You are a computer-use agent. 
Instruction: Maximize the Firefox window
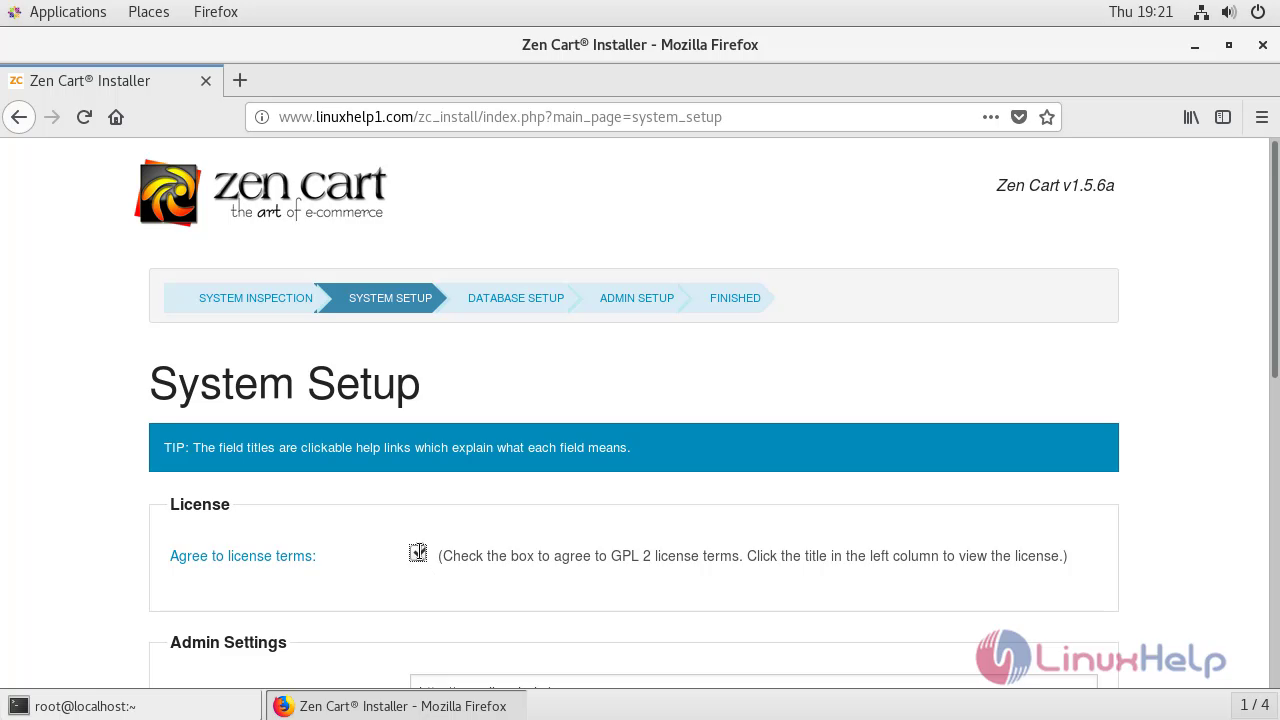tap(1229, 45)
